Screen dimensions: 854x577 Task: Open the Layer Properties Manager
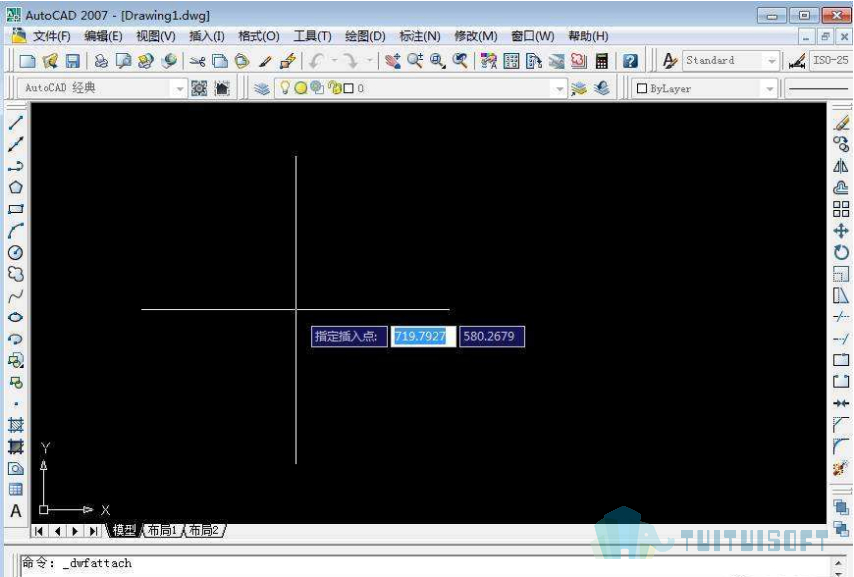coord(262,88)
